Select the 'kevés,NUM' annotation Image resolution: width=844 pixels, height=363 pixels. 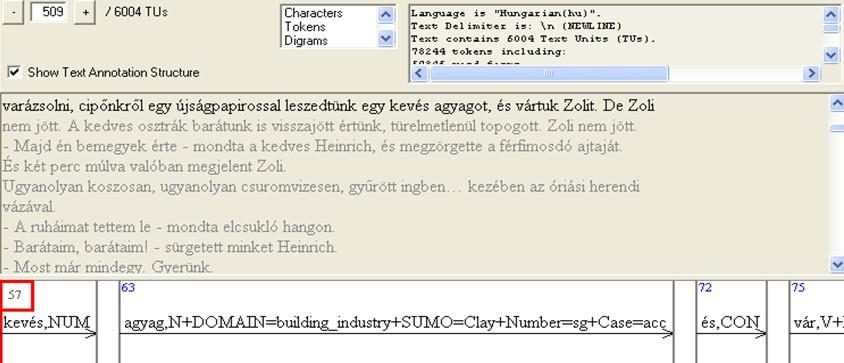tap(46, 323)
